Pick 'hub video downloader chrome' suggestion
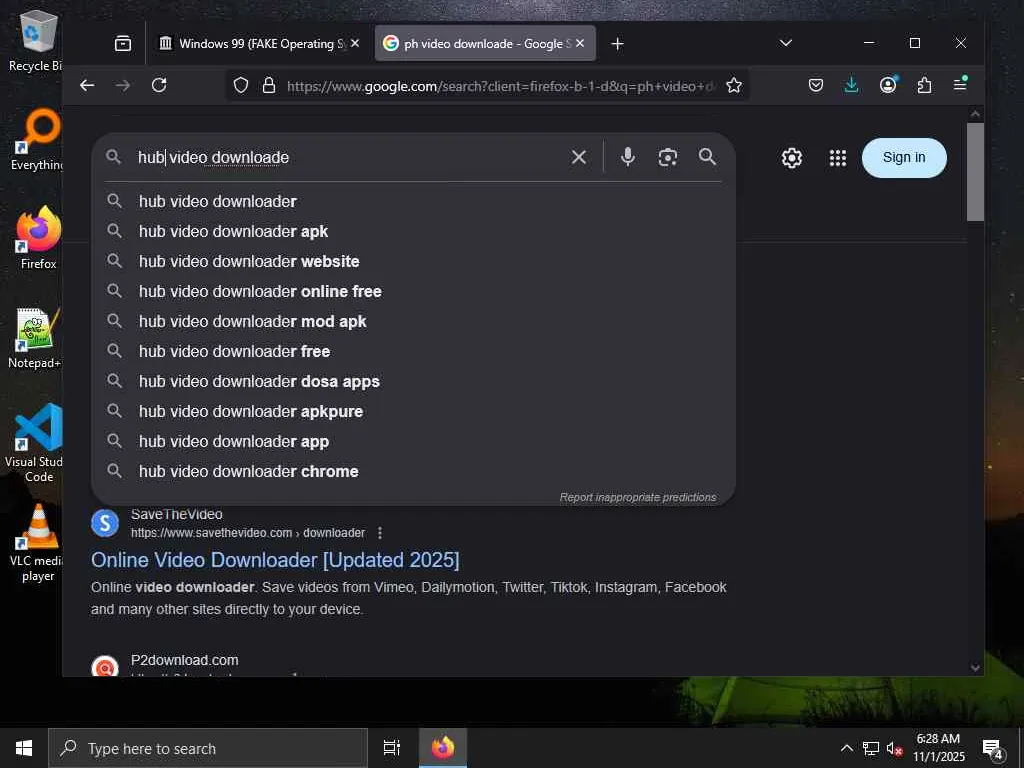The image size is (1024, 768). (413, 472)
